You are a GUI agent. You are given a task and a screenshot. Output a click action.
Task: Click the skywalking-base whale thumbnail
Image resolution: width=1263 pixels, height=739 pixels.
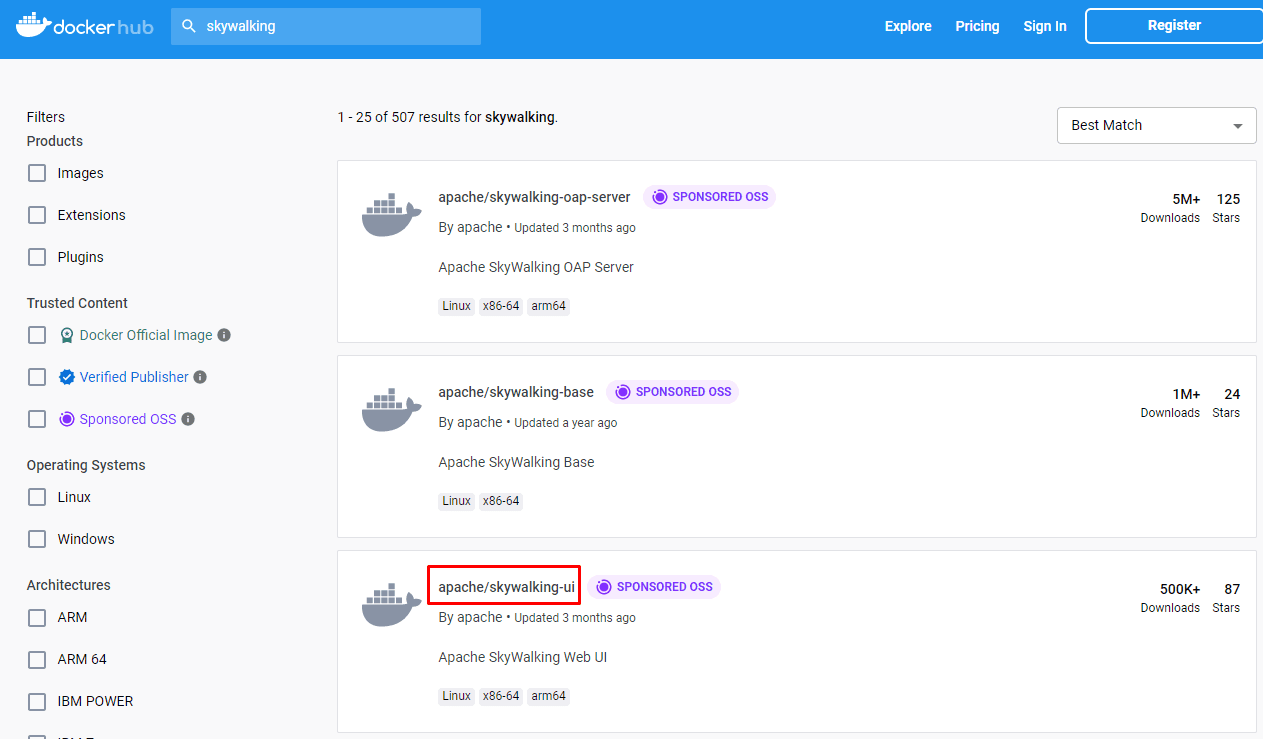click(x=392, y=411)
